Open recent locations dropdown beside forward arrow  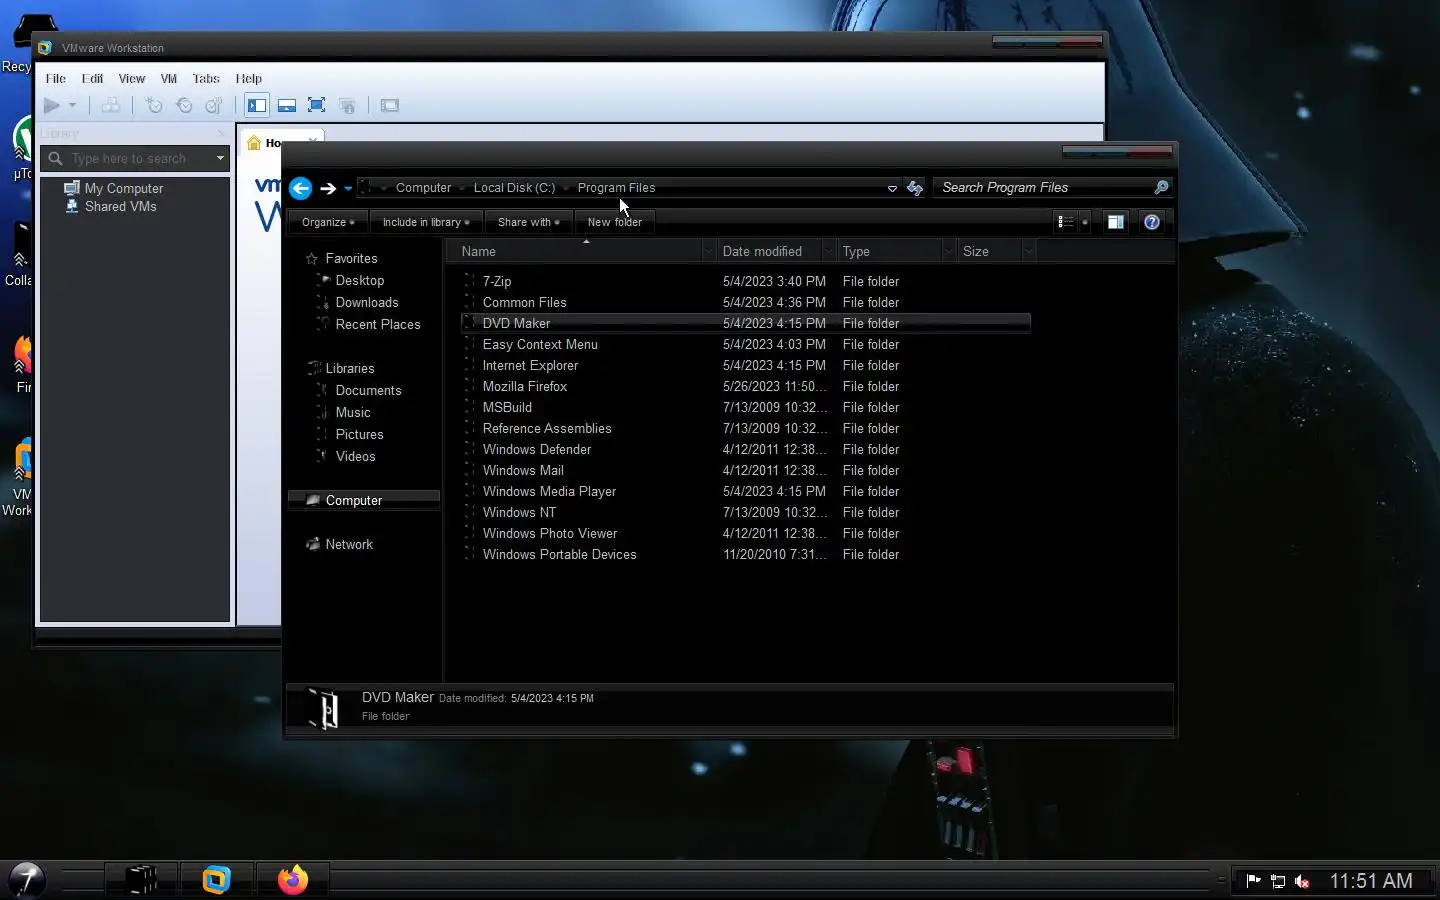[x=348, y=188]
